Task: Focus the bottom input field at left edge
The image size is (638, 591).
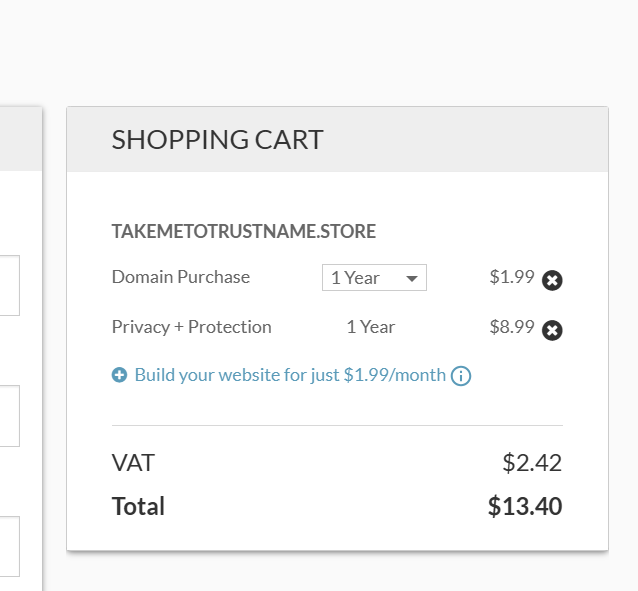Action: 9,546
